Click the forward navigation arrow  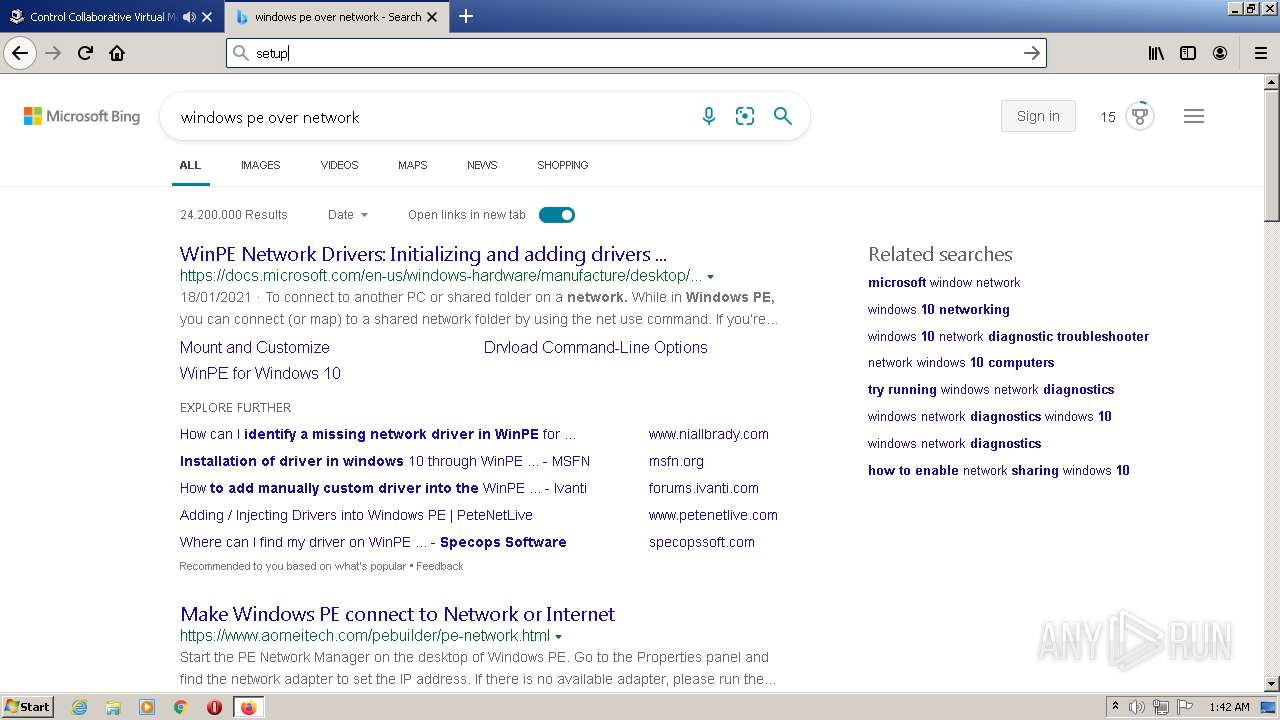pos(53,53)
